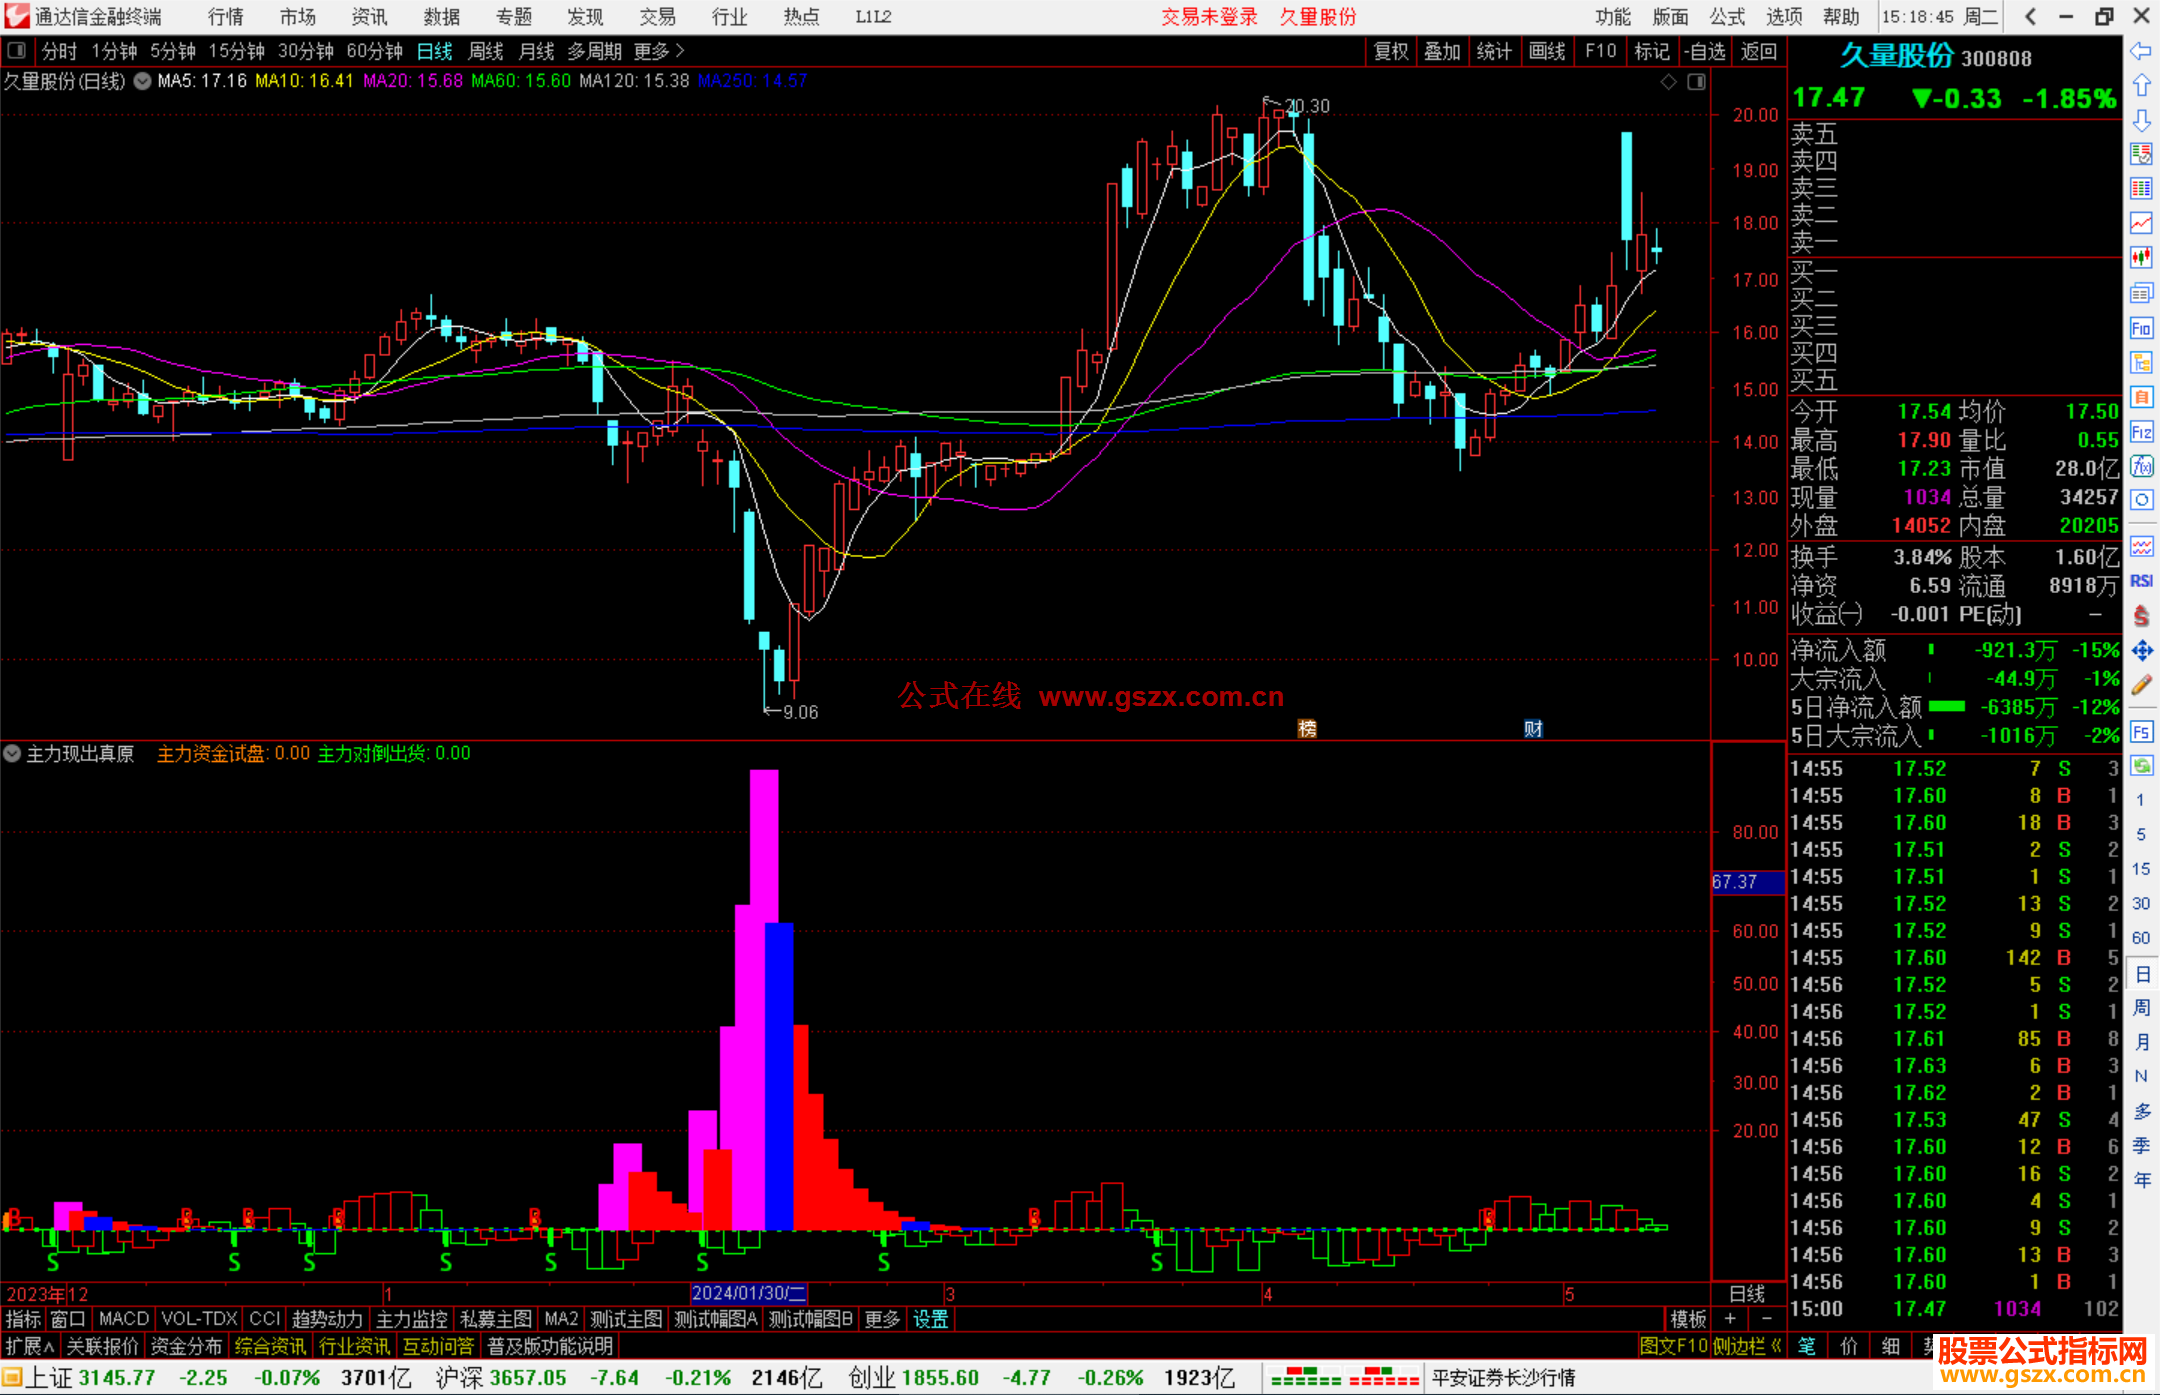Click the 设置 link in indicator bar

(930, 1319)
